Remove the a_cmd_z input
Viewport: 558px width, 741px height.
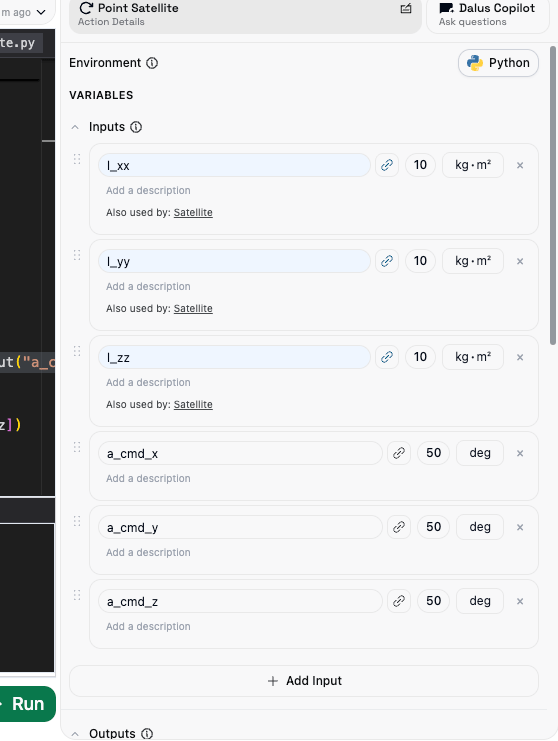coord(520,601)
